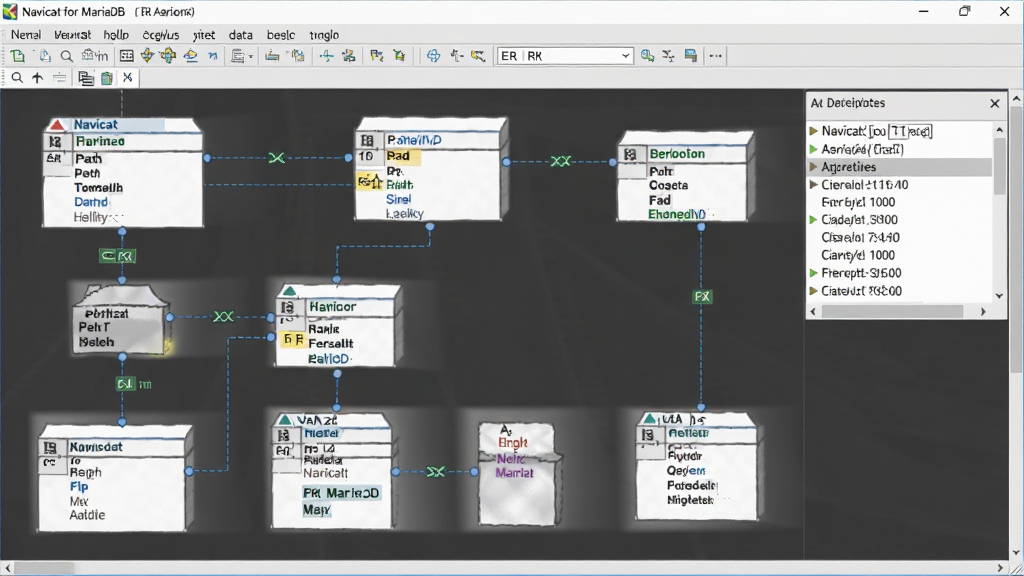Click the new document icon in the toolbar
The height and width of the screenshot is (576, 1024).
point(18,56)
